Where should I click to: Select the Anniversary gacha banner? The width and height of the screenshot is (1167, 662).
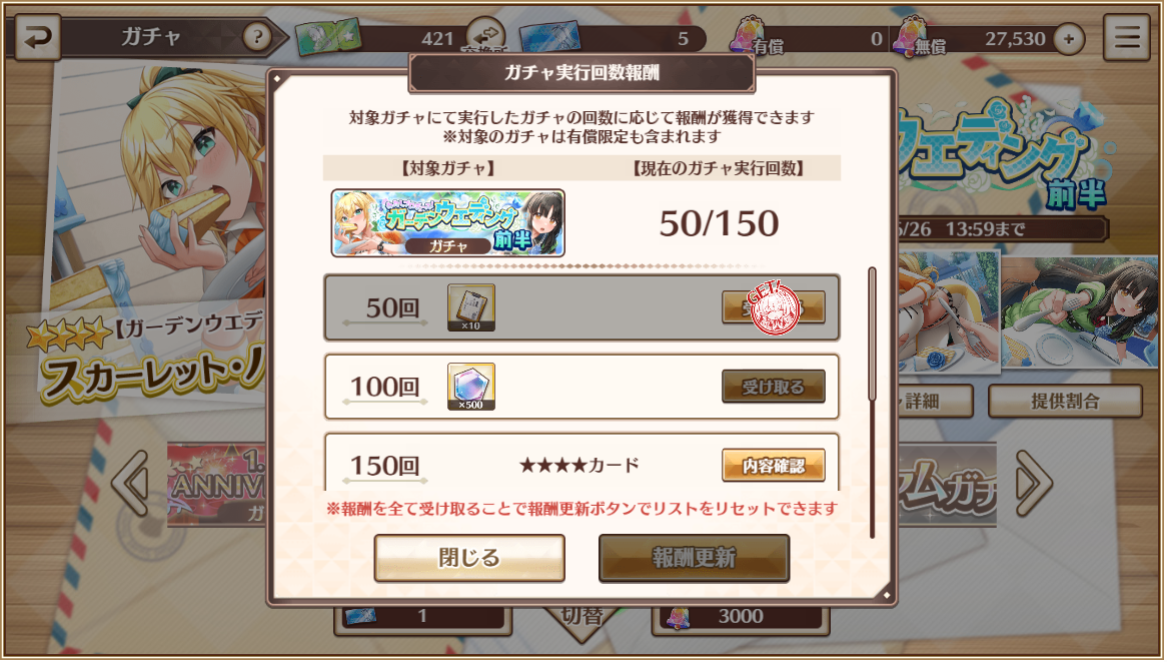pyautogui.click(x=217, y=485)
